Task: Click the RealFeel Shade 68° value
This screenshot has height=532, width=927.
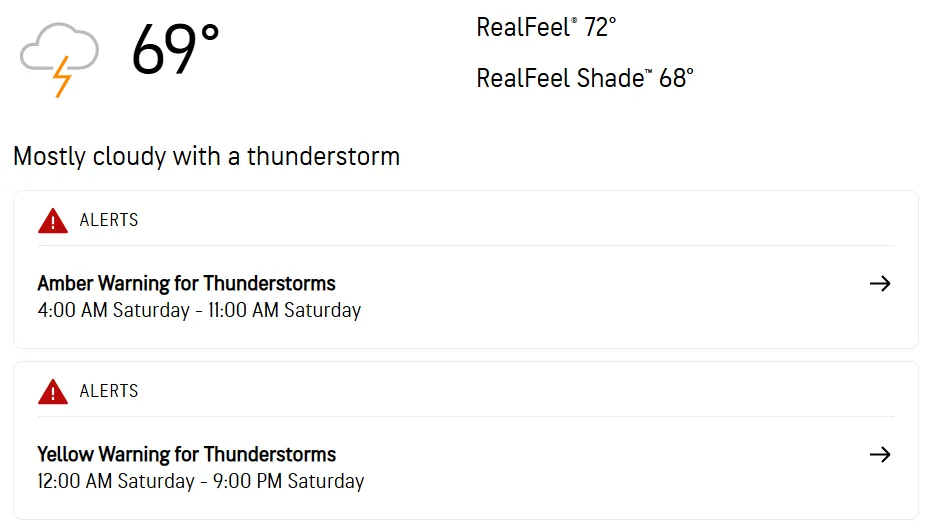Action: point(676,78)
